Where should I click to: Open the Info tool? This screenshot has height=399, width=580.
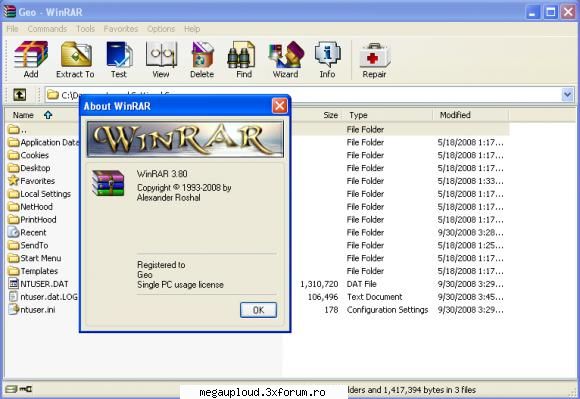click(327, 59)
